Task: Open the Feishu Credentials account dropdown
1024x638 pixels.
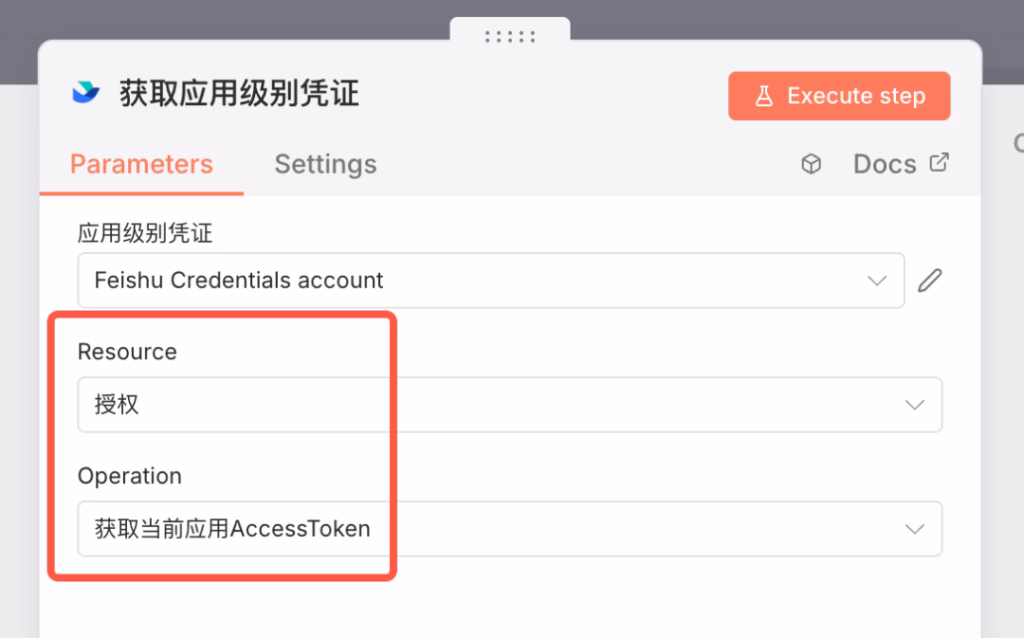Action: pos(470,280)
